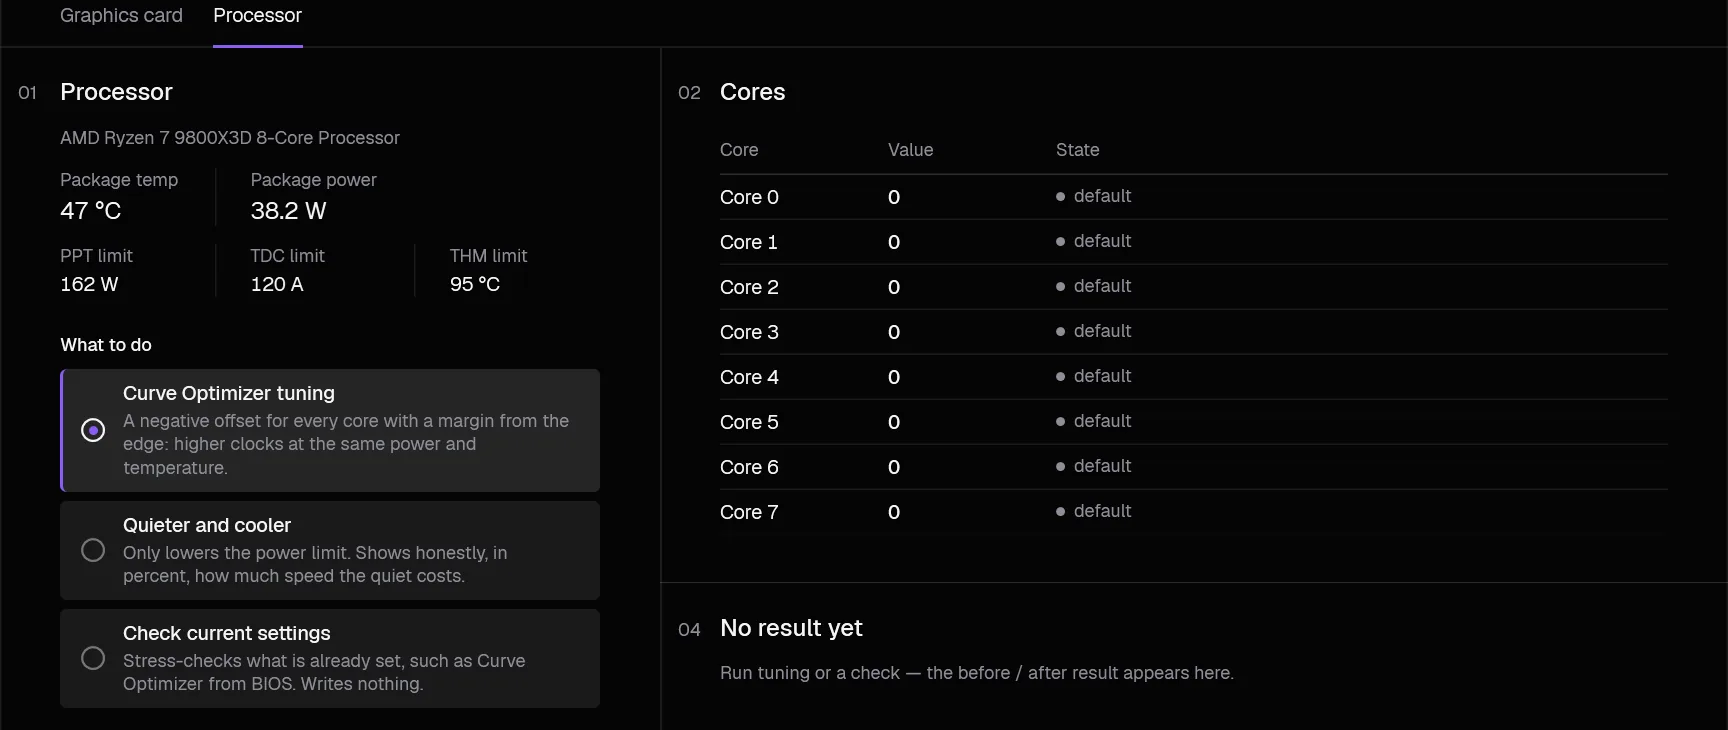Click Core 3's default state indicator
The image size is (1728, 730).
(1094, 331)
